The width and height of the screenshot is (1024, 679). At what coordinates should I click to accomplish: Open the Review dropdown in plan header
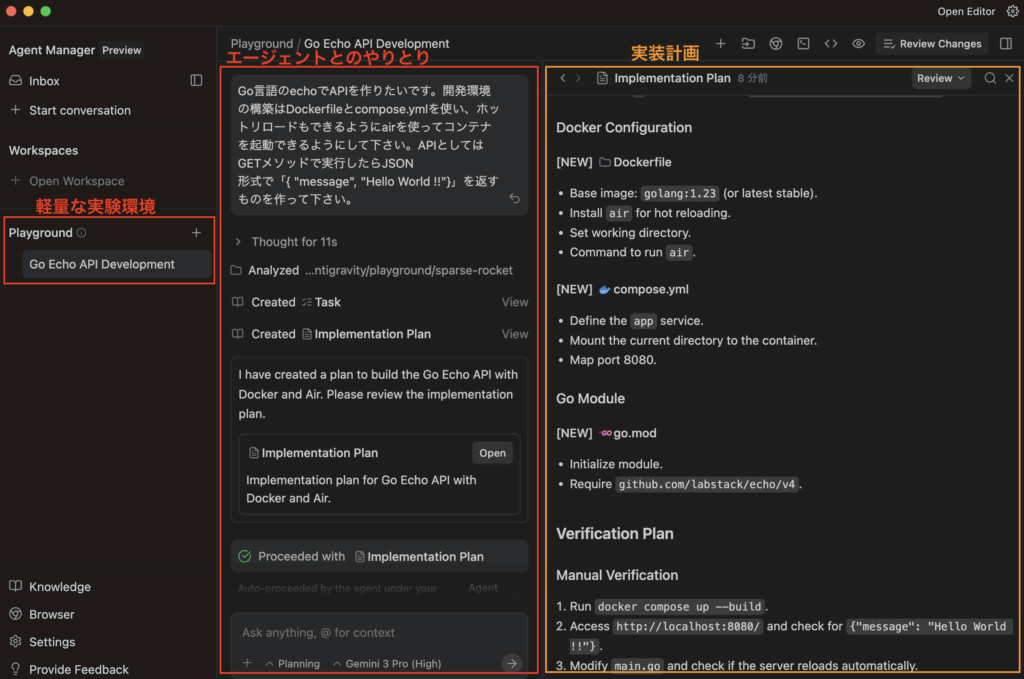click(x=941, y=78)
